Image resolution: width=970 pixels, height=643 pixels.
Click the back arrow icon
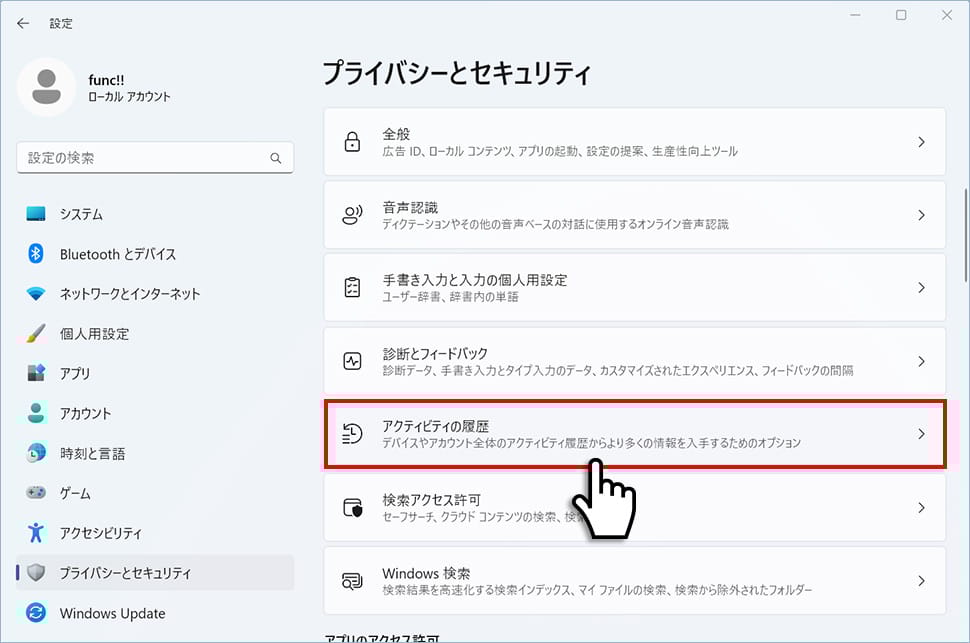tap(23, 24)
